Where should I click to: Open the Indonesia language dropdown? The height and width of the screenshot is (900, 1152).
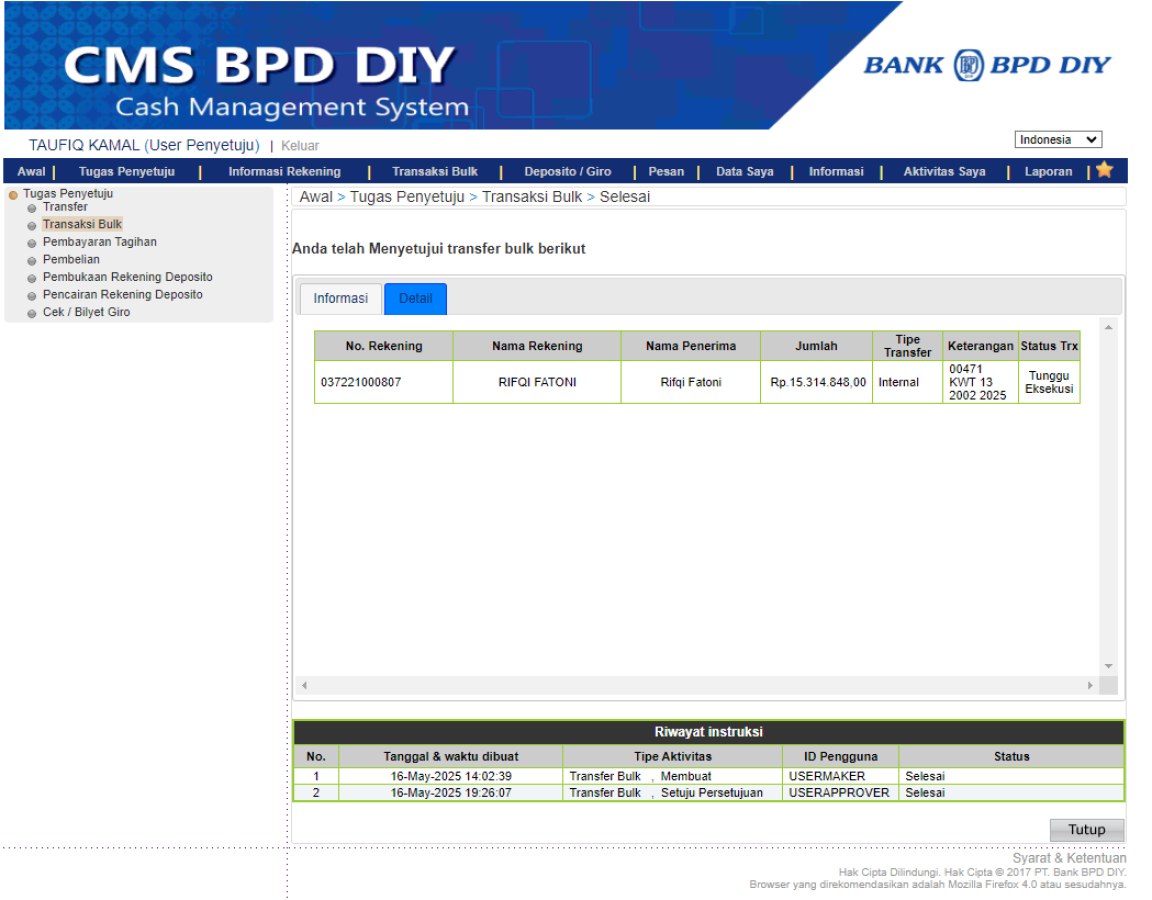pyautogui.click(x=1058, y=140)
